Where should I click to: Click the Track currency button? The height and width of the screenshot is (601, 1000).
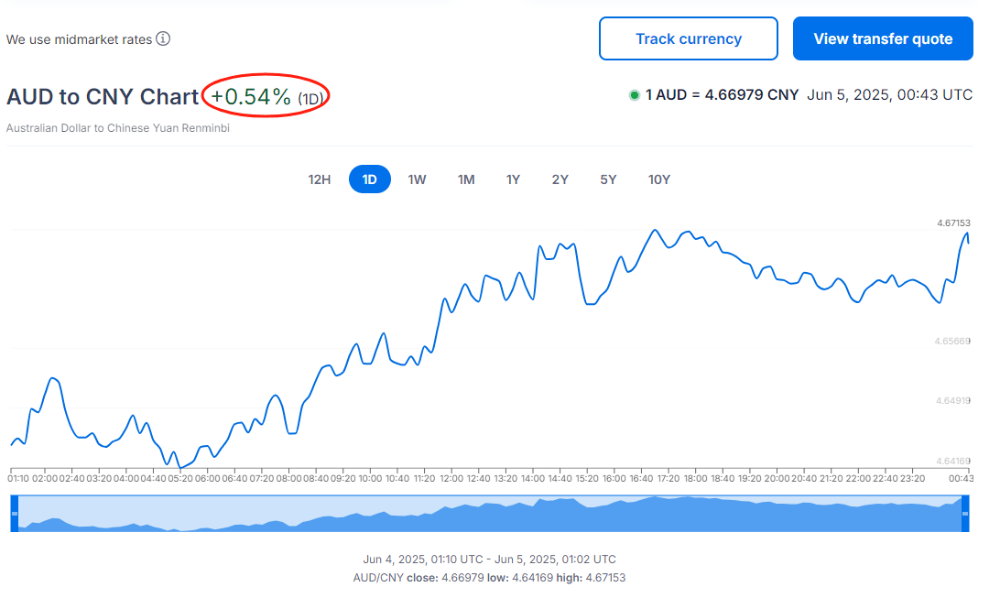tap(689, 39)
